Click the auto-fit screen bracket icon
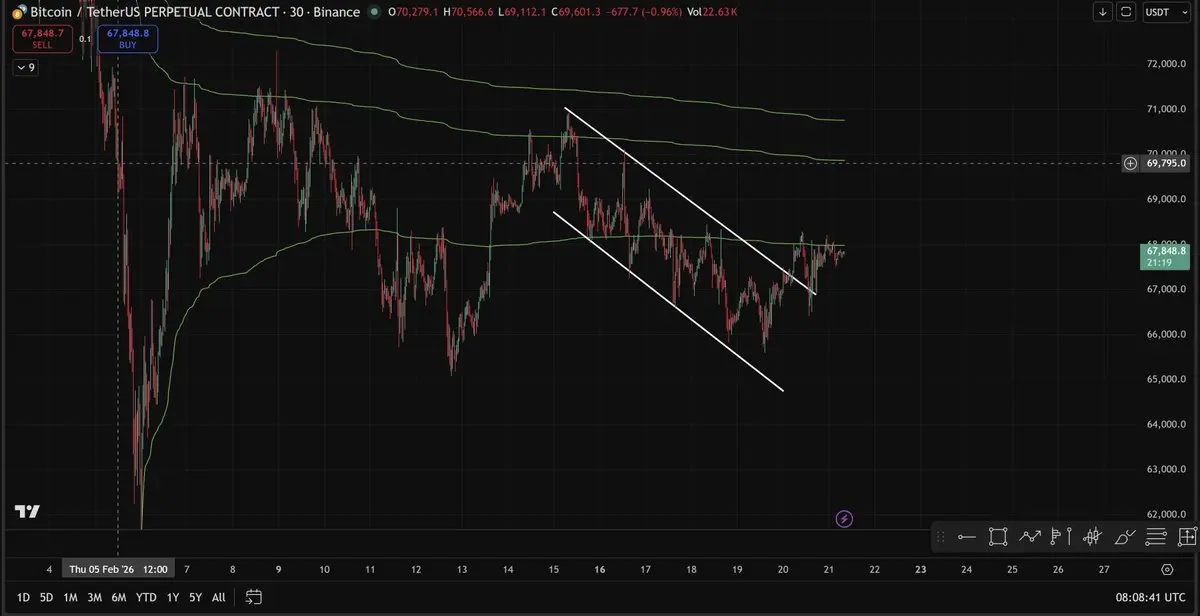The image size is (1200, 616). click(1126, 12)
